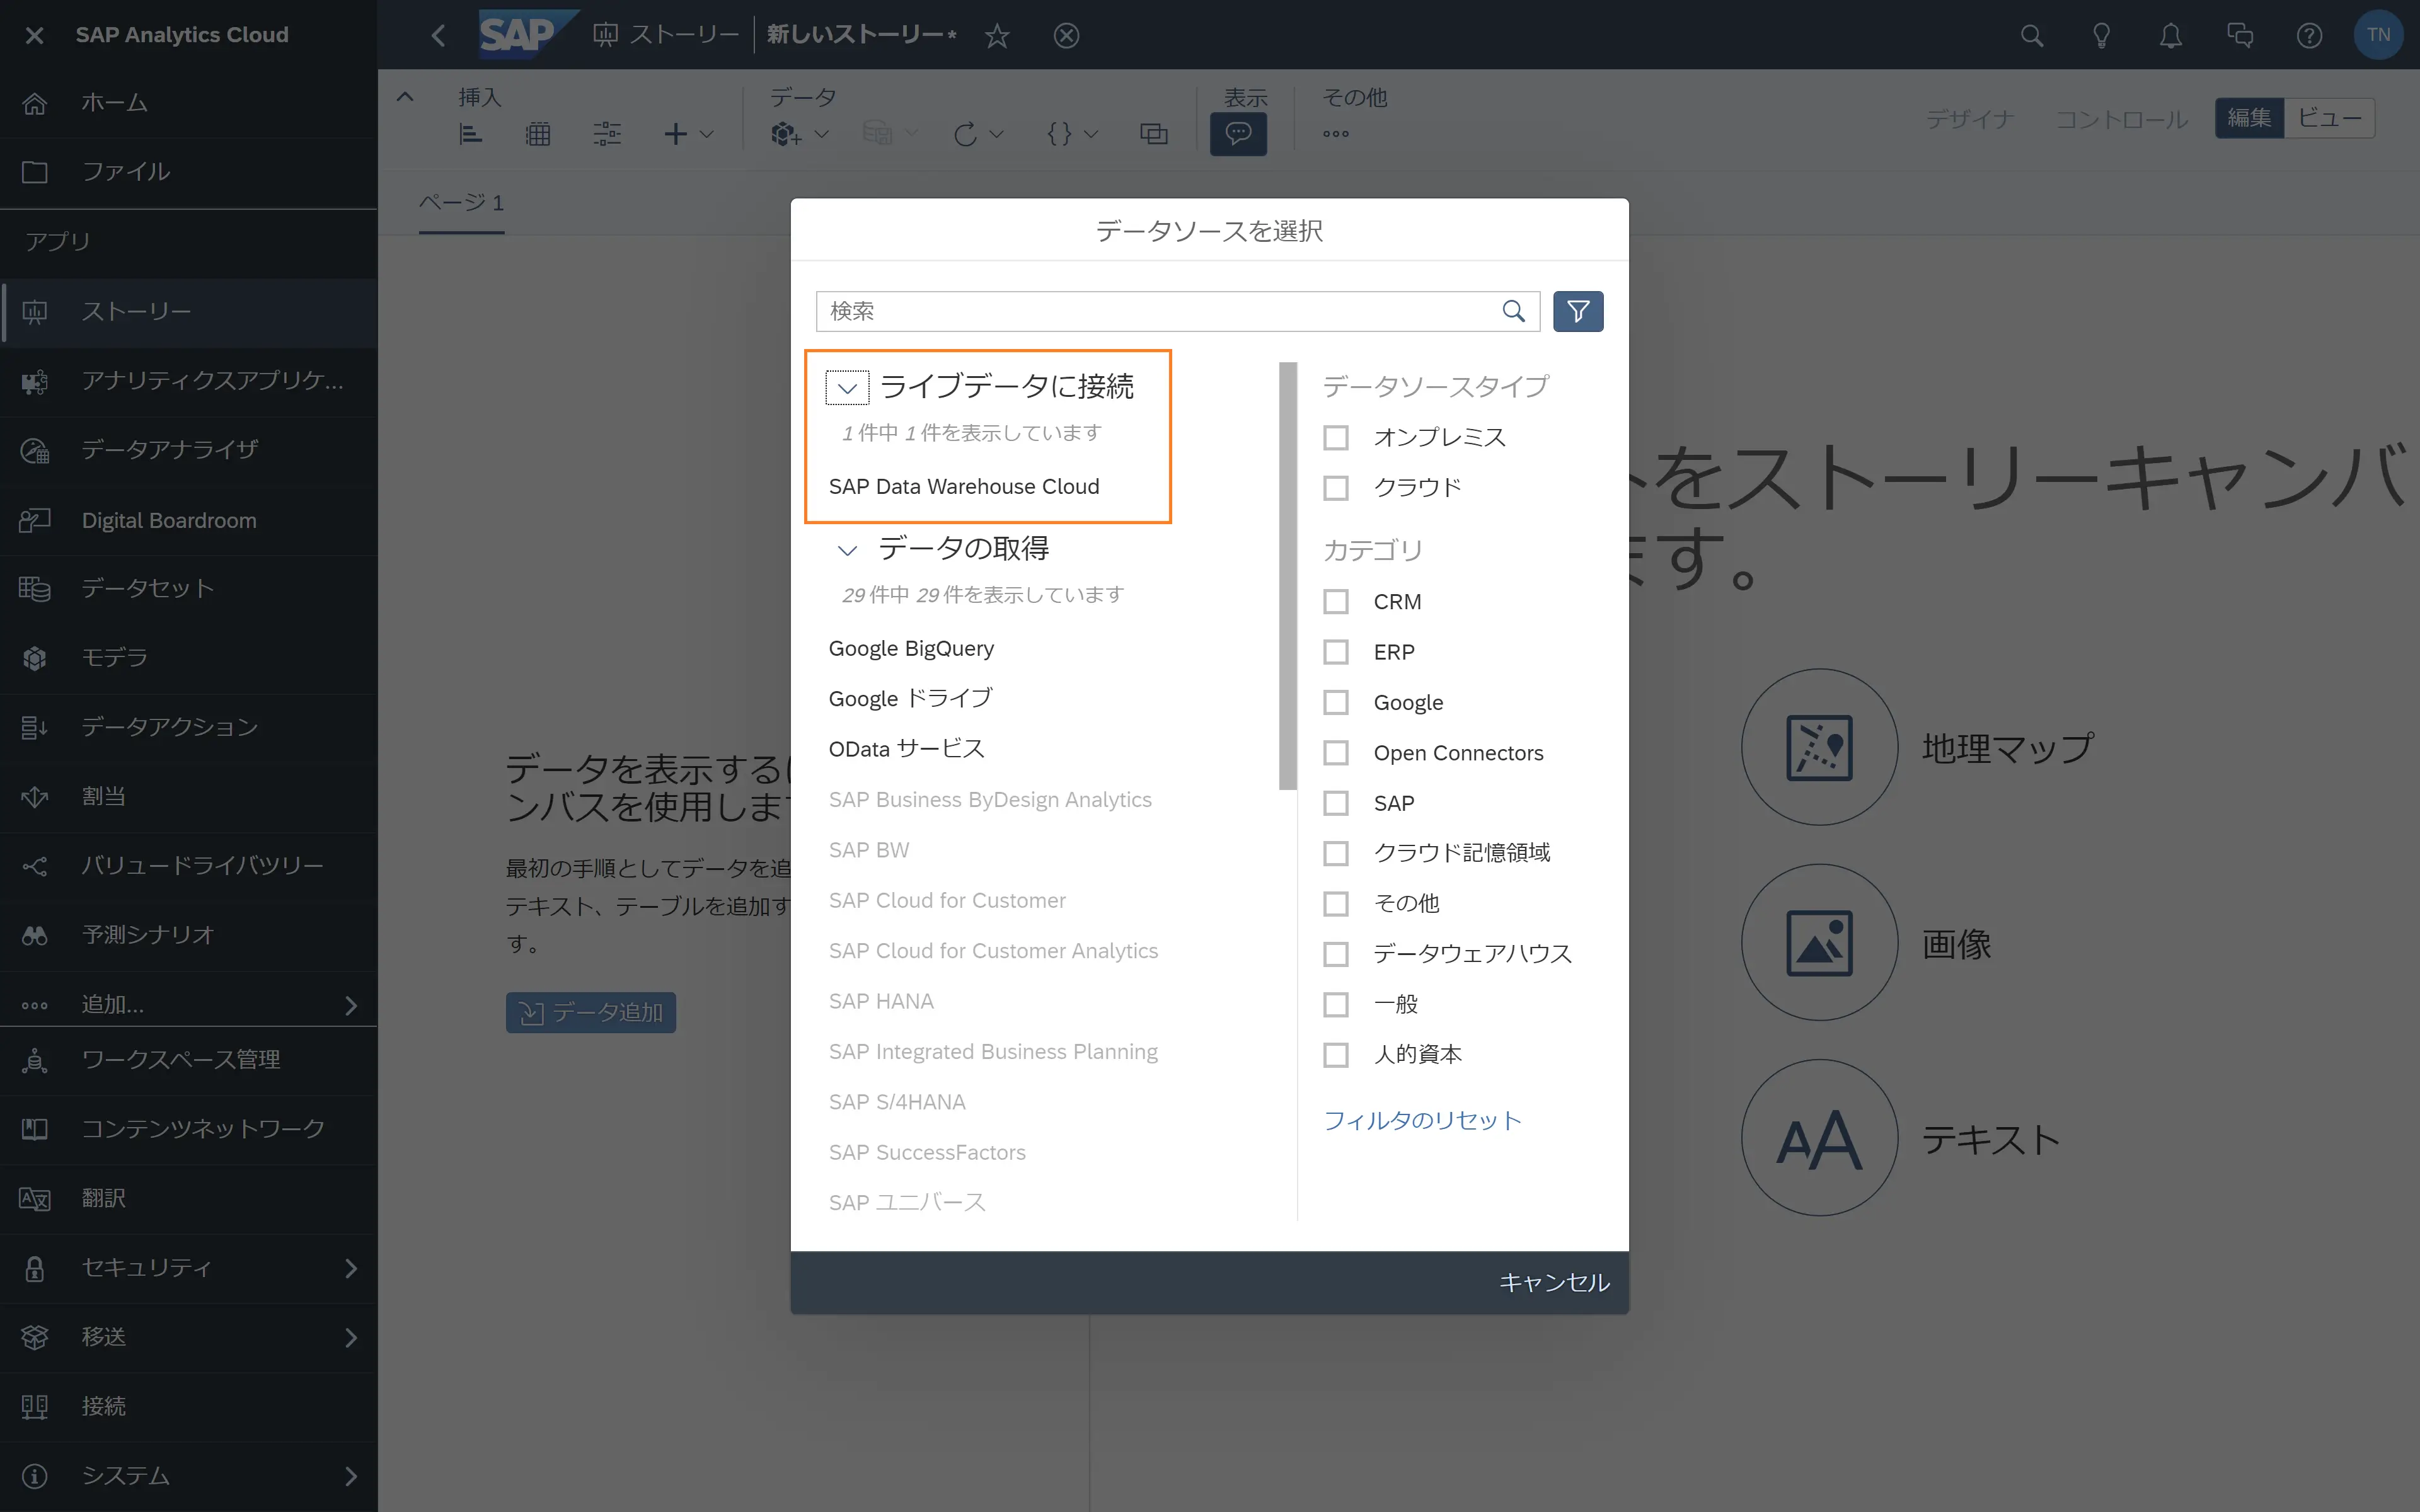Insert a chart from toolbar
Image resolution: width=2420 pixels, height=1512 pixels.
click(470, 134)
